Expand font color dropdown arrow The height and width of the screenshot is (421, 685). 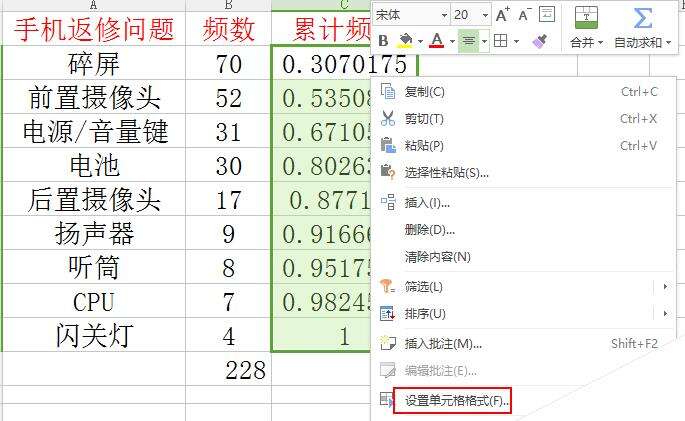452,42
